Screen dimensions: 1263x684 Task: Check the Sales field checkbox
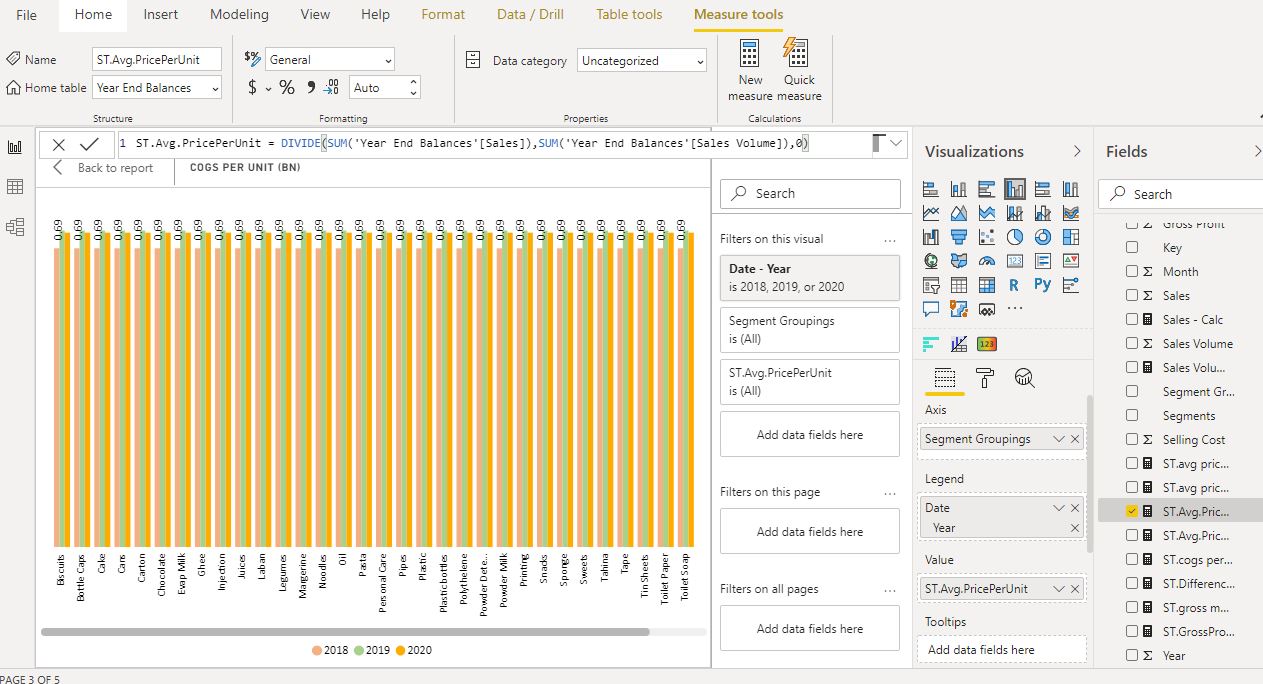[1132, 295]
